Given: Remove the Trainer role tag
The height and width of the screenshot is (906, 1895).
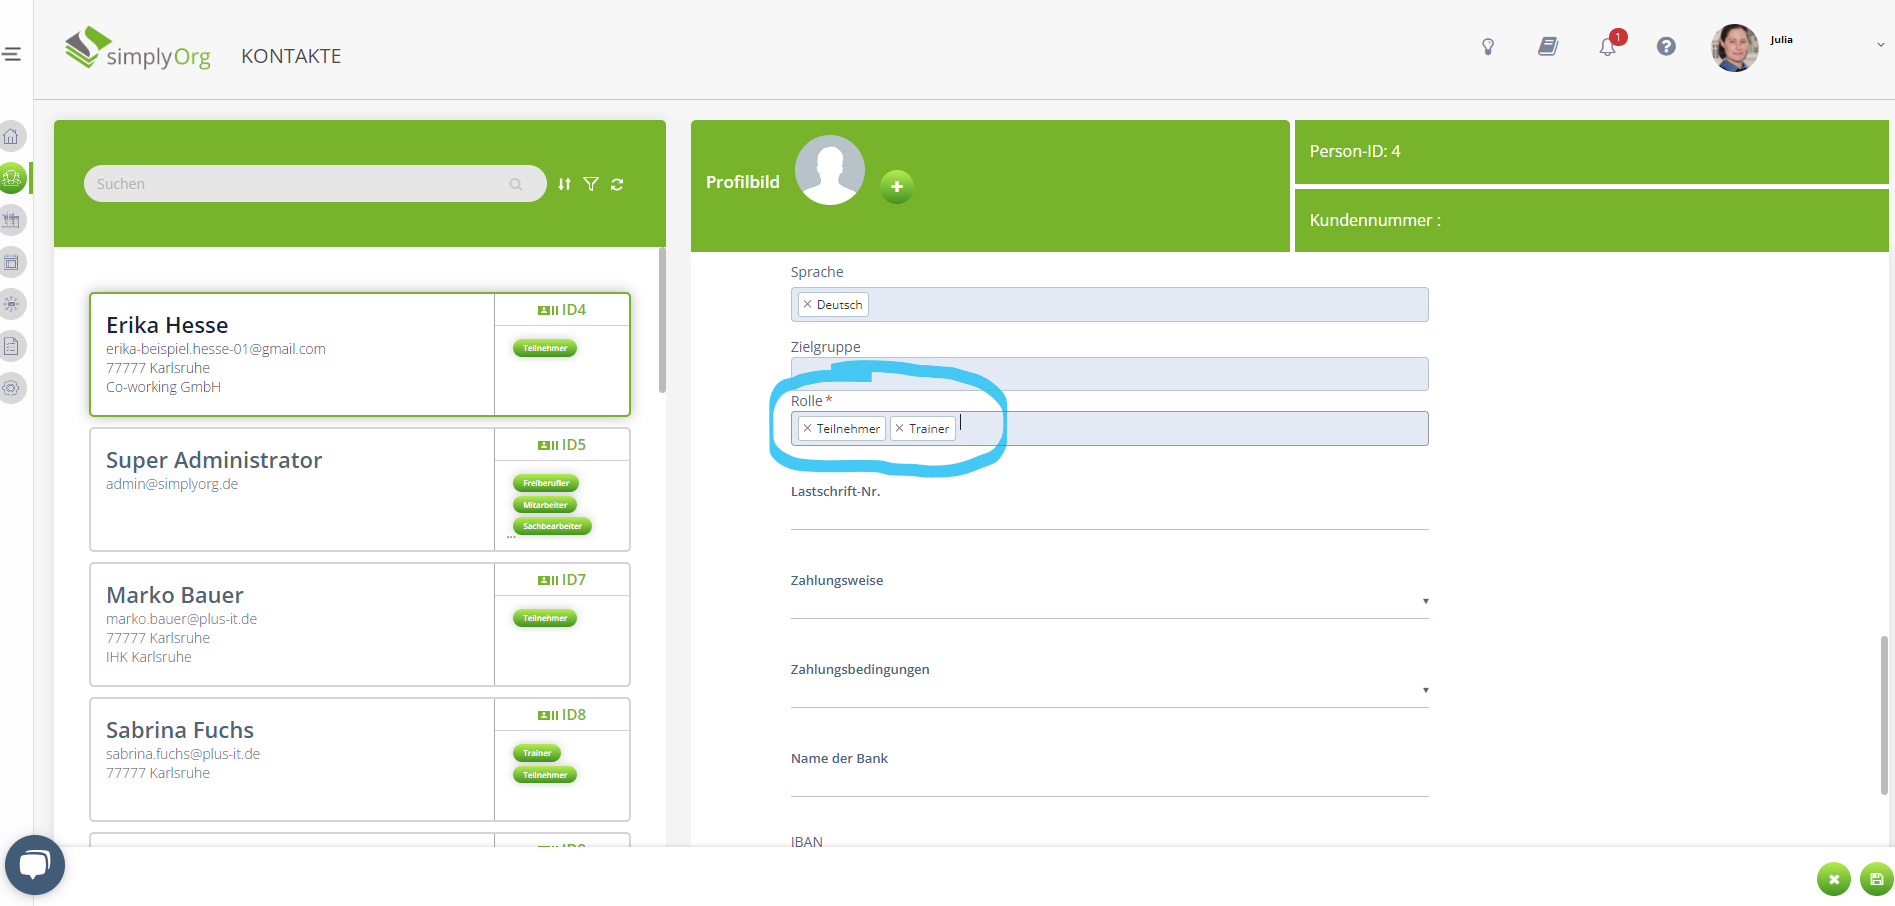Looking at the screenshot, I should pyautogui.click(x=900, y=429).
